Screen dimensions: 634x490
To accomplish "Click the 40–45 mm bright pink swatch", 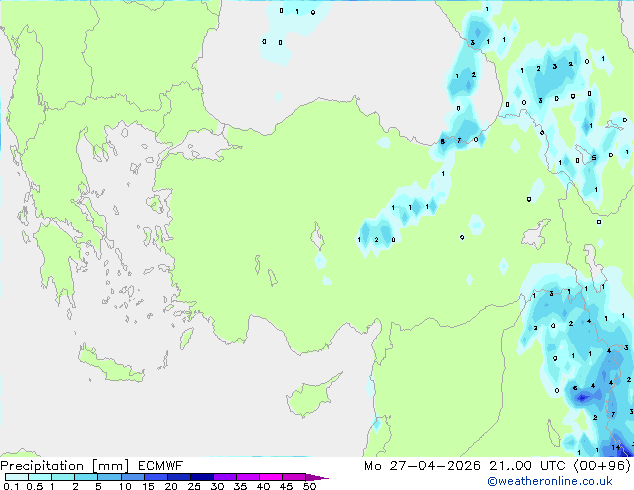I will [271, 477].
